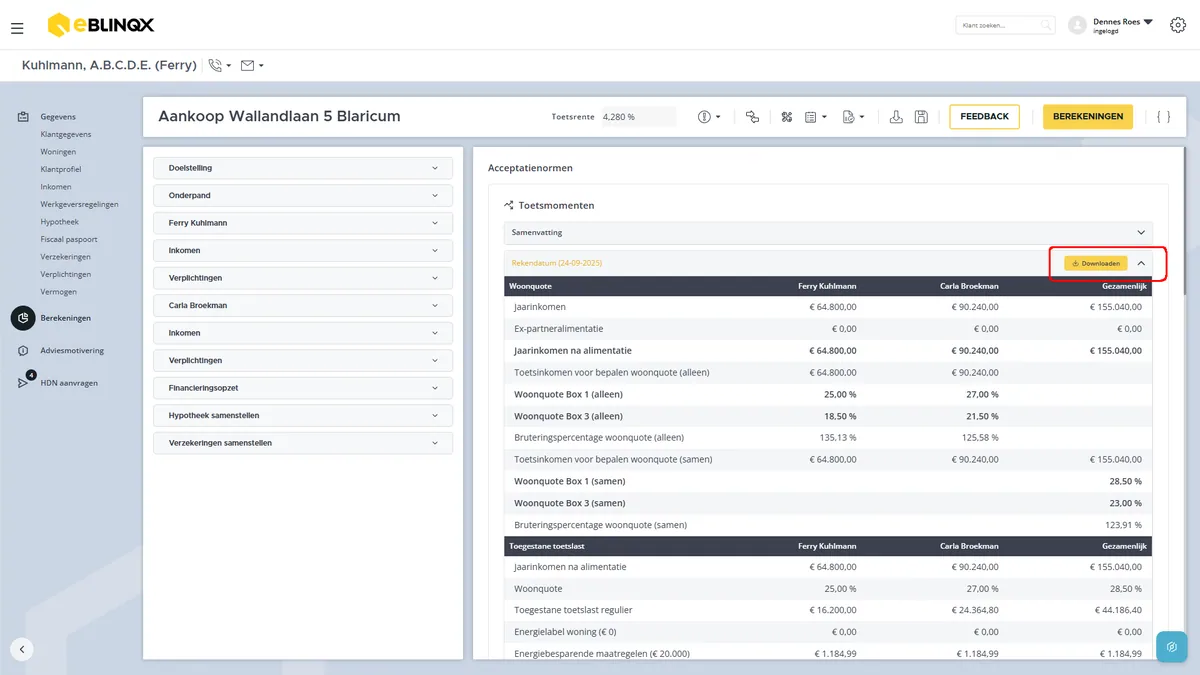Open Fiscaal paspoort in the sidebar
Viewport: 1200px width, 675px height.
[69, 239]
